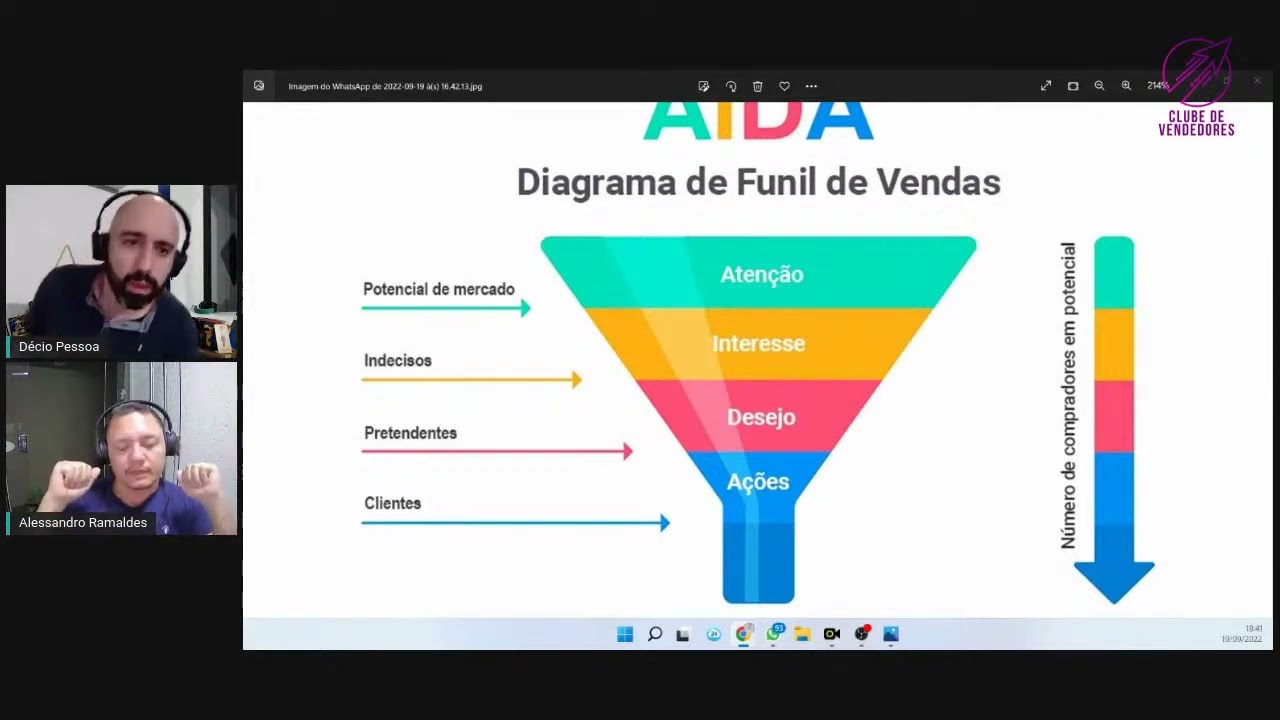
Task: Click the Interesse funnel layer
Action: pos(758,344)
